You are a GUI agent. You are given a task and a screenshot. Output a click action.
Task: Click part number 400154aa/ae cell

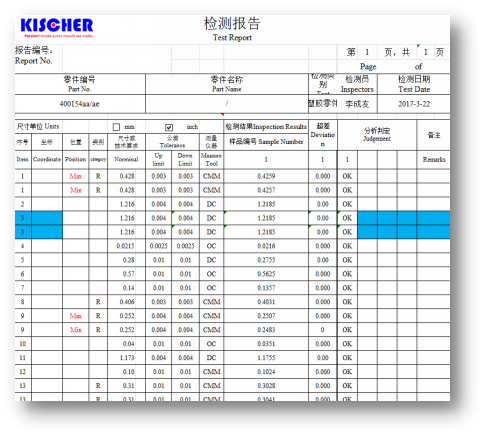[x=80, y=104]
